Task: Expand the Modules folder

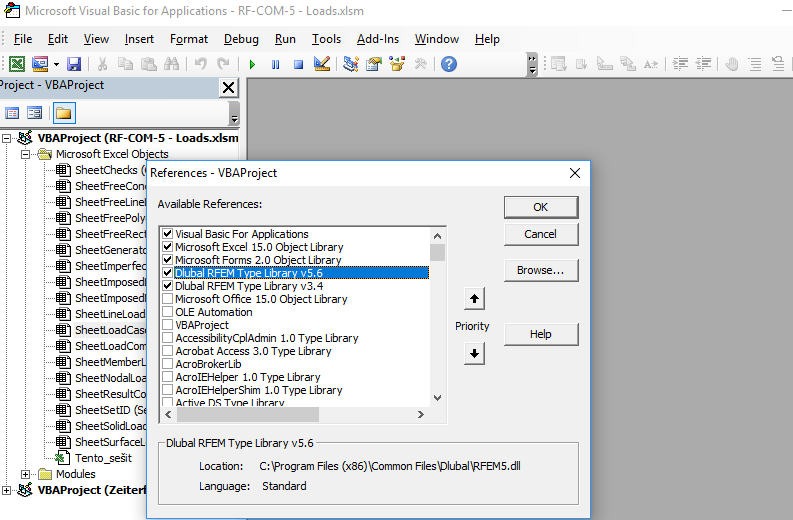Action: pyautogui.click(x=25, y=474)
